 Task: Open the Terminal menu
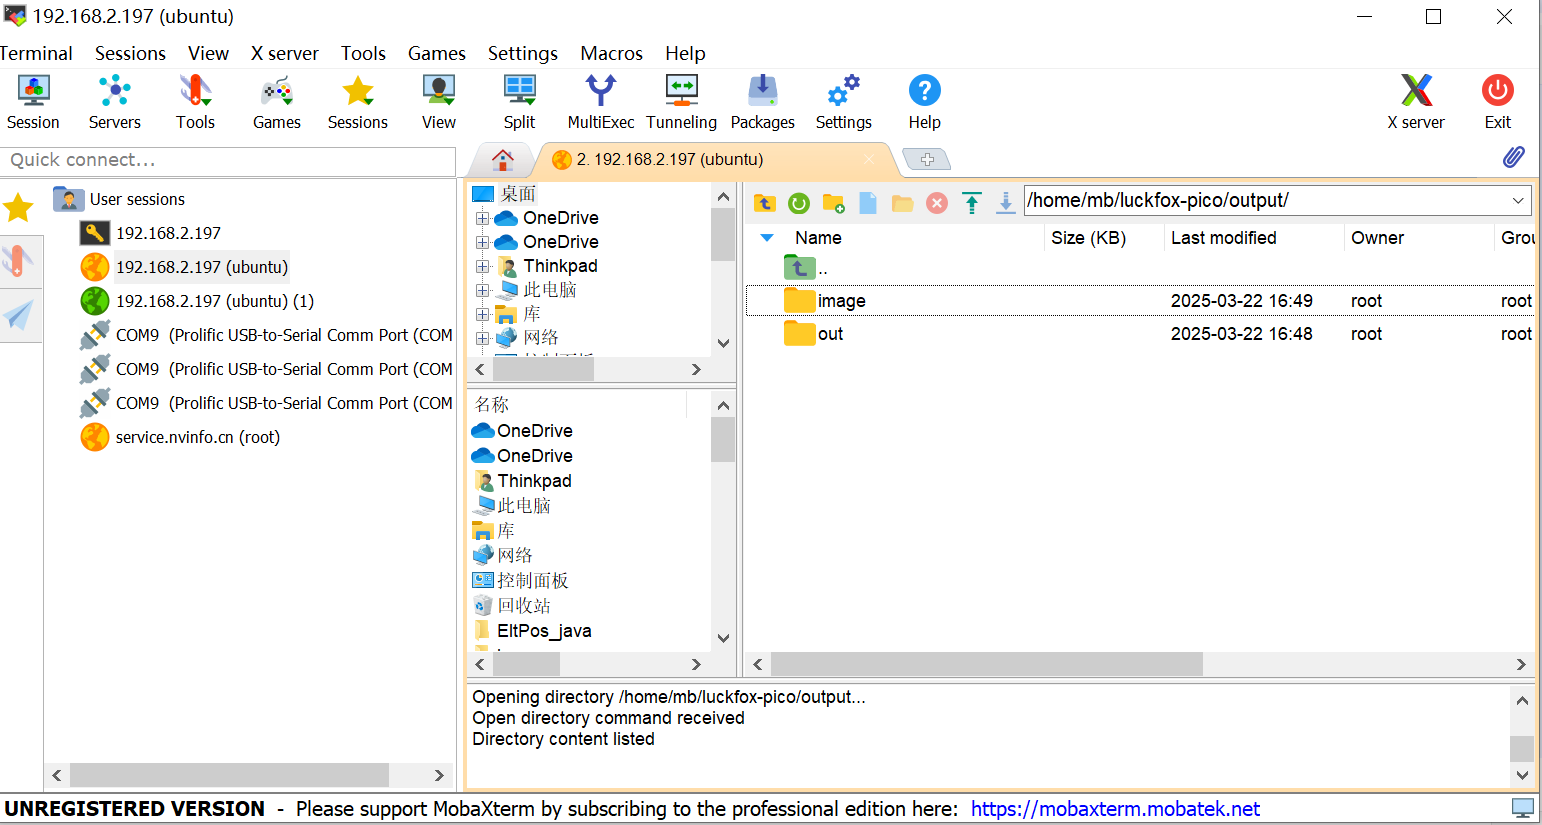[x=36, y=53]
